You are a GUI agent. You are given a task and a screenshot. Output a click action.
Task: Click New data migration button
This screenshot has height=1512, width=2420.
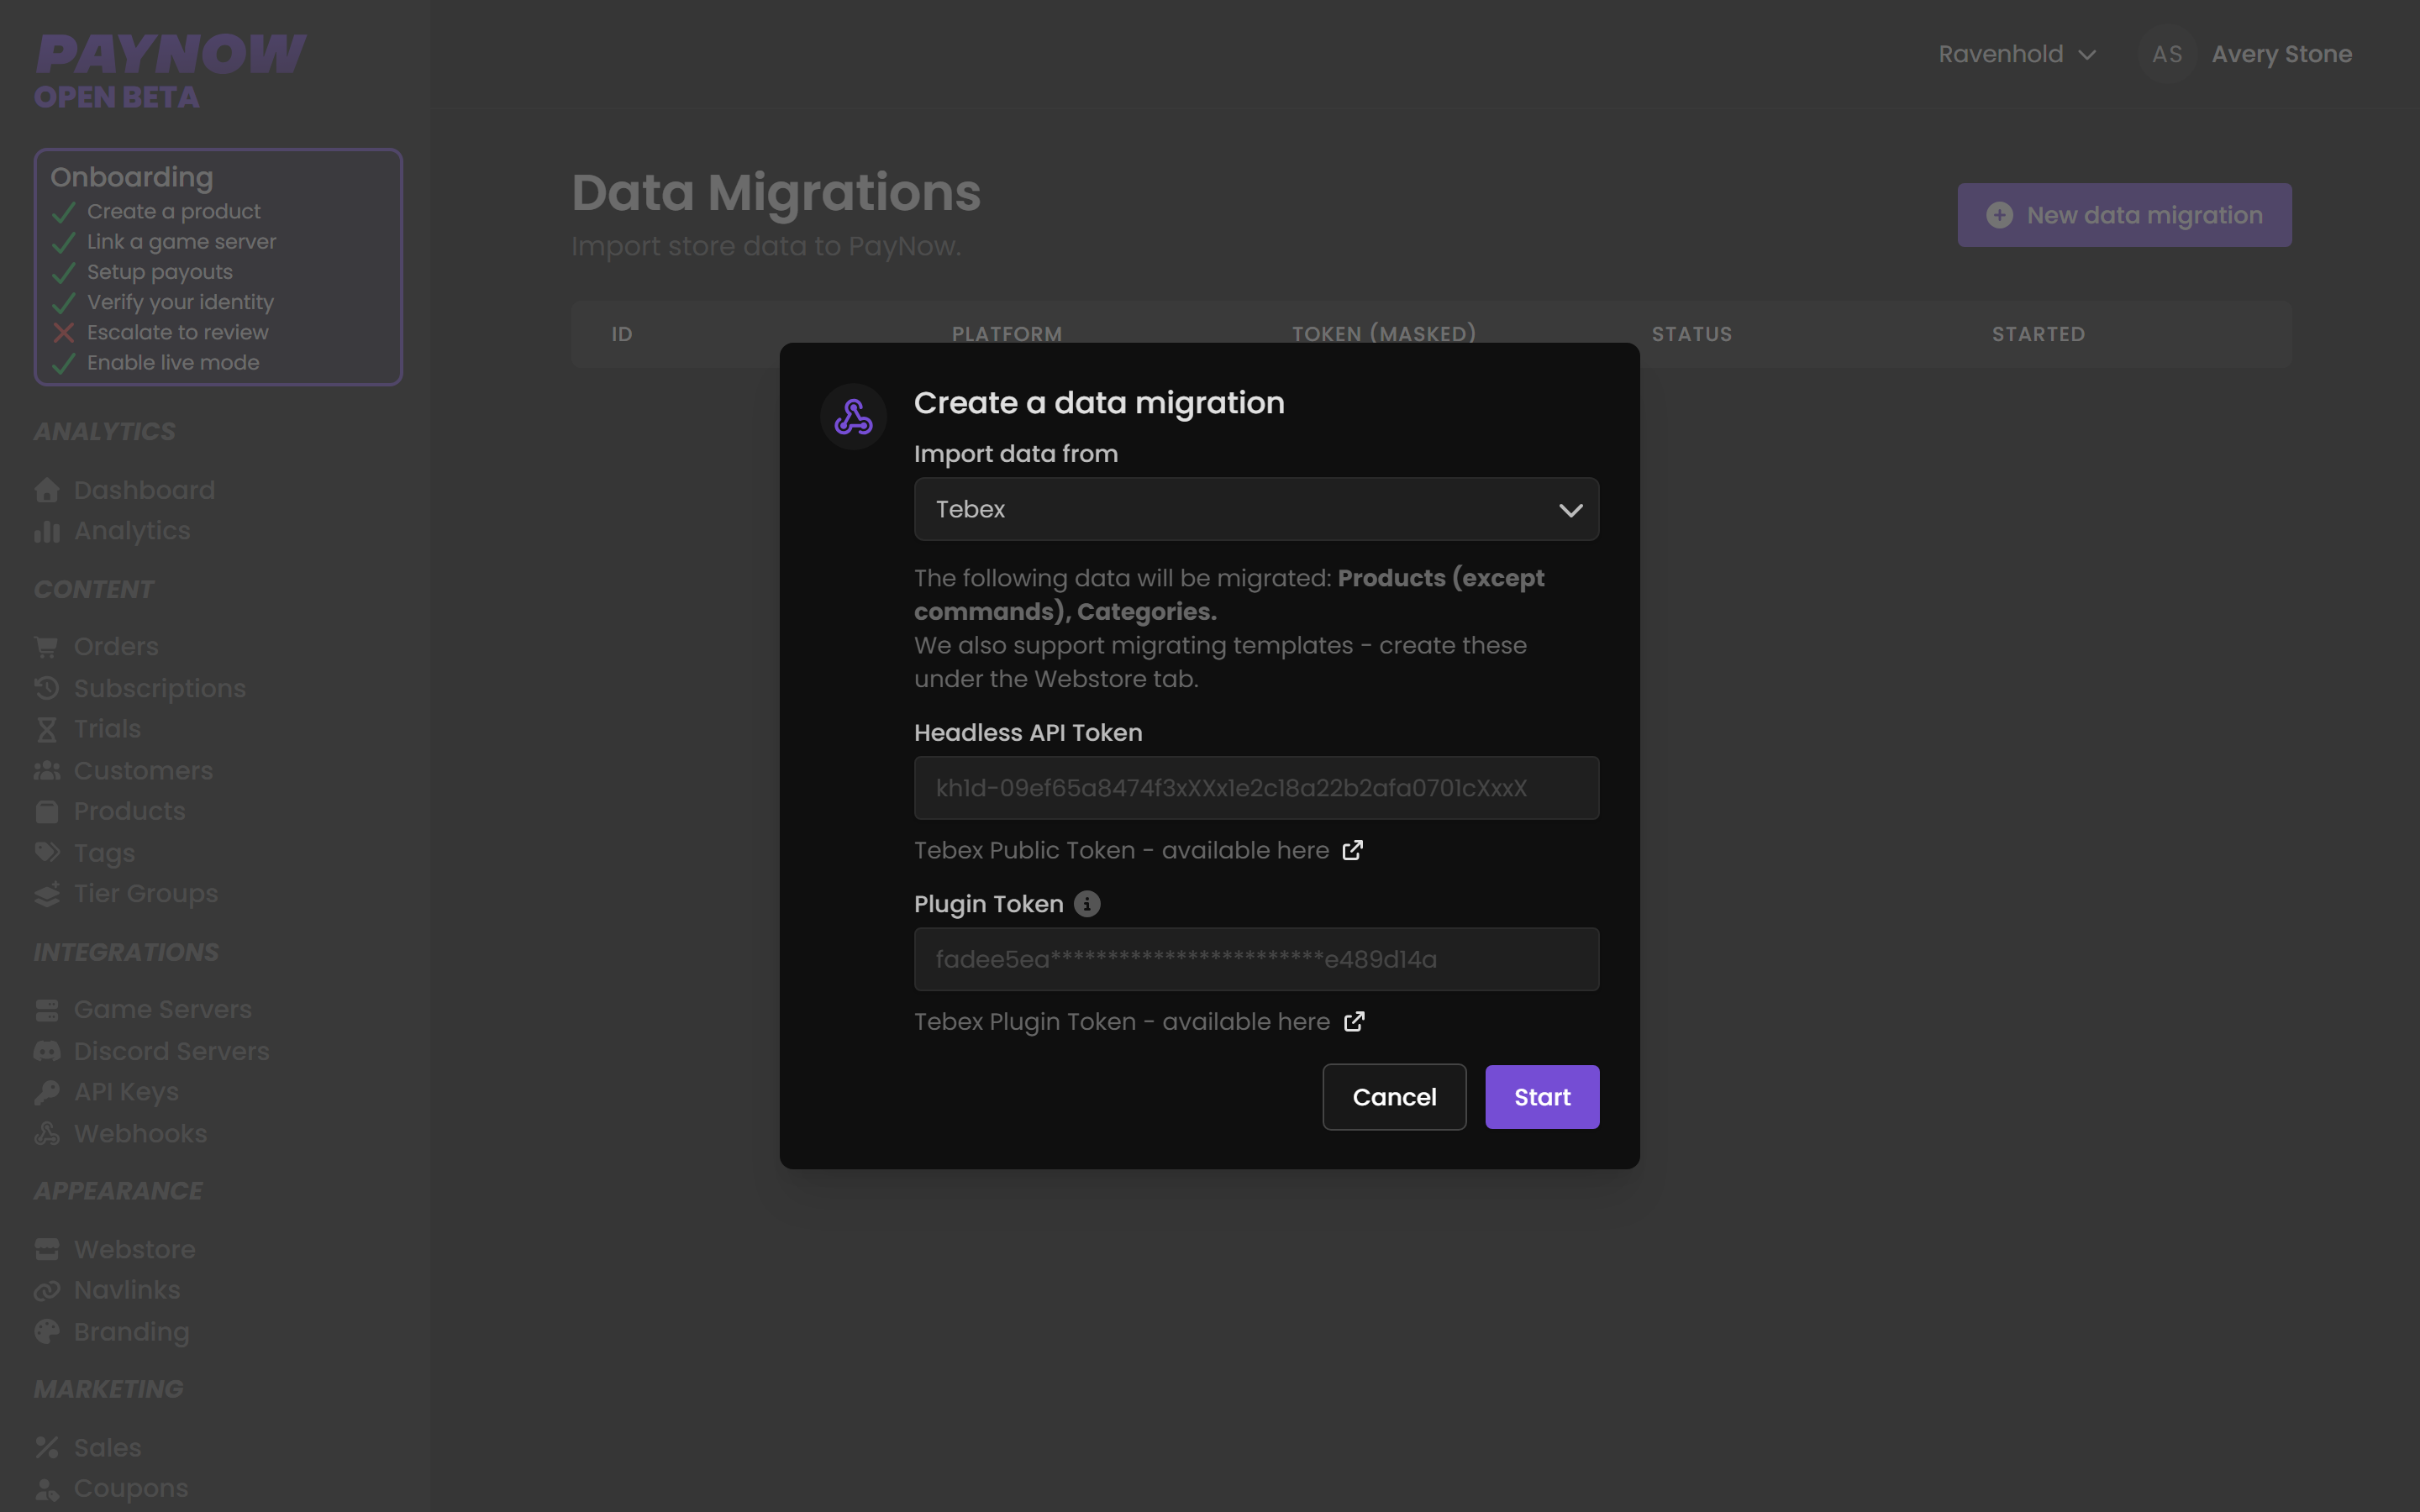(2124, 215)
